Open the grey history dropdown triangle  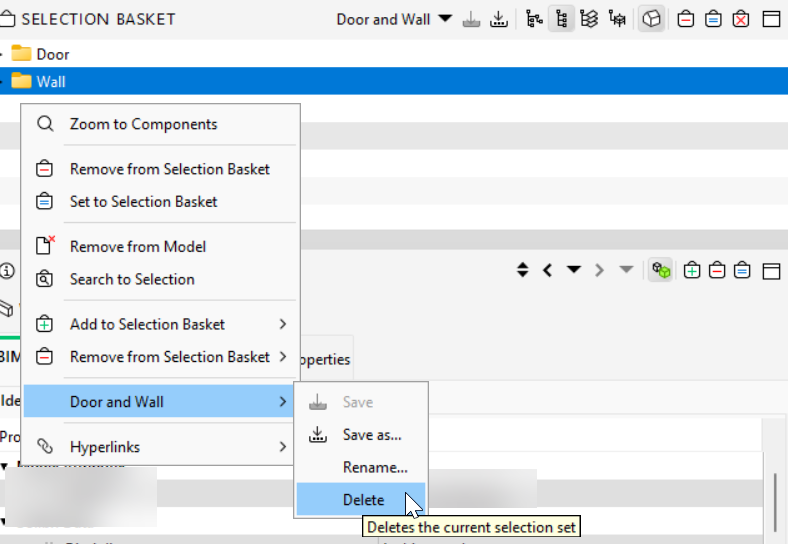click(626, 269)
